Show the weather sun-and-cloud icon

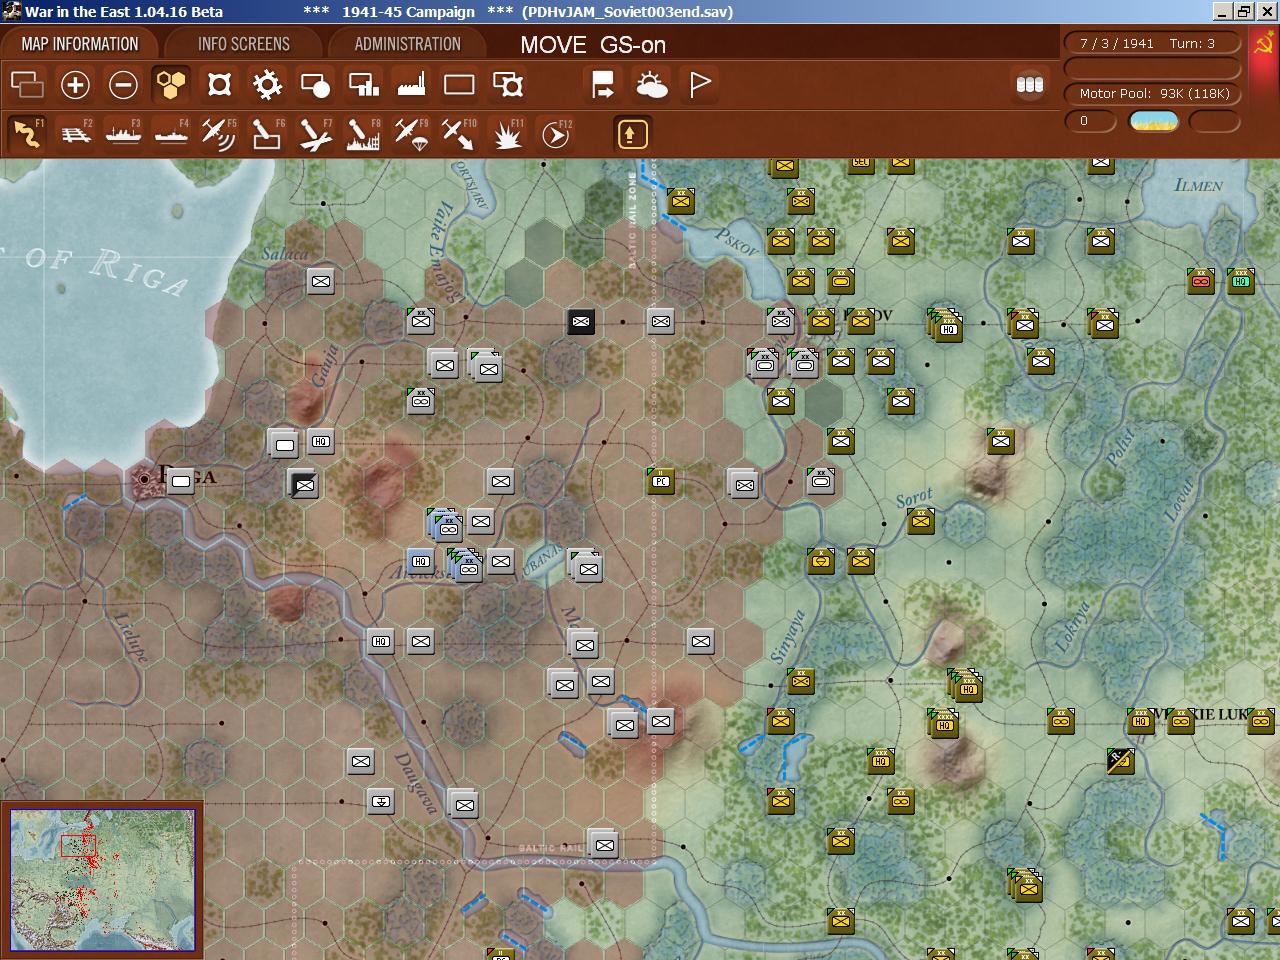[652, 85]
